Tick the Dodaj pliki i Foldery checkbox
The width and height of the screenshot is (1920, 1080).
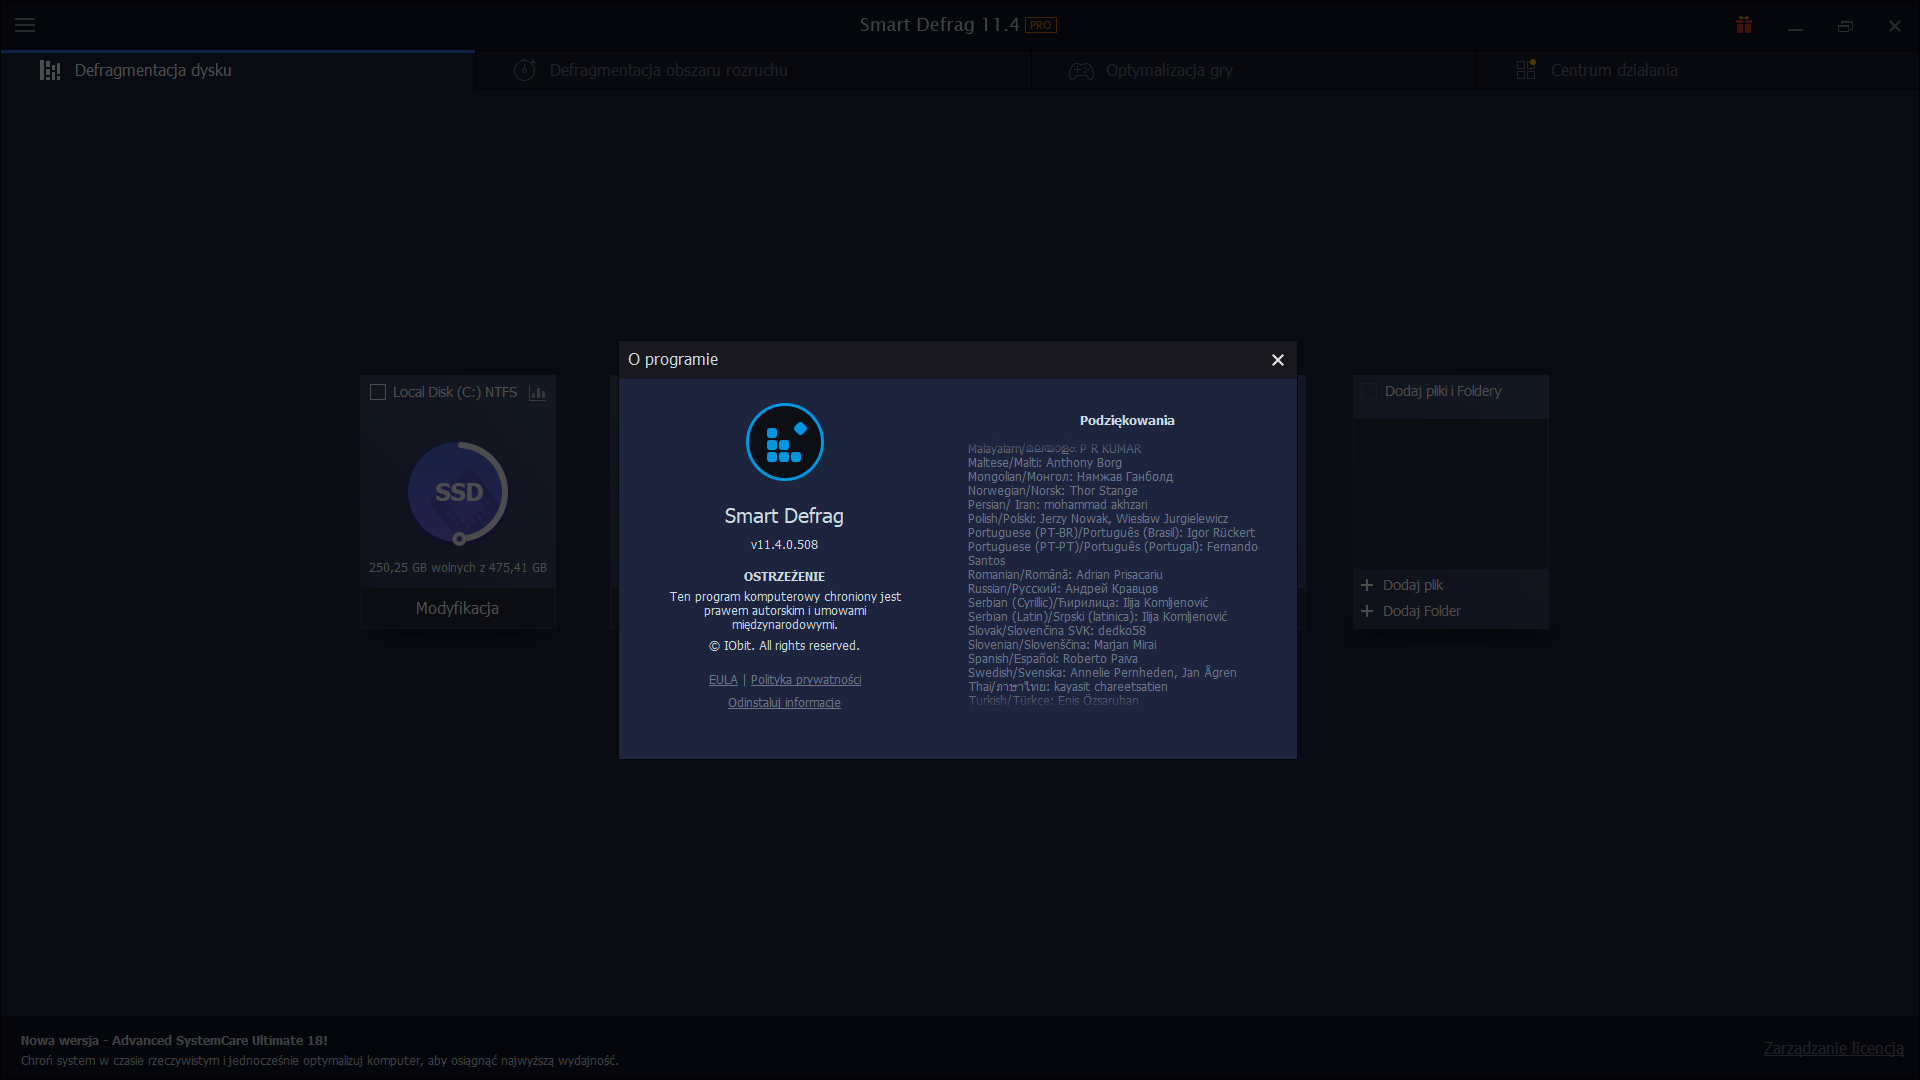pyautogui.click(x=1369, y=391)
